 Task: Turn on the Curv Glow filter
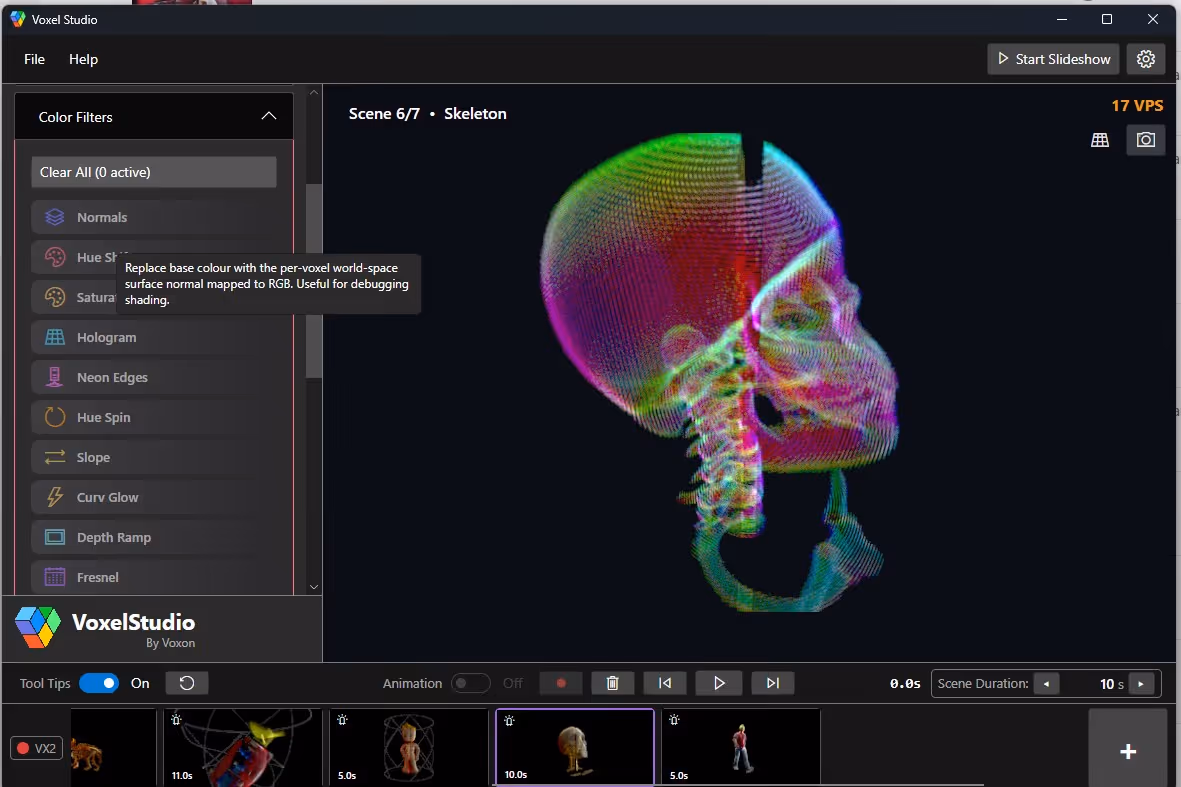click(x=154, y=497)
